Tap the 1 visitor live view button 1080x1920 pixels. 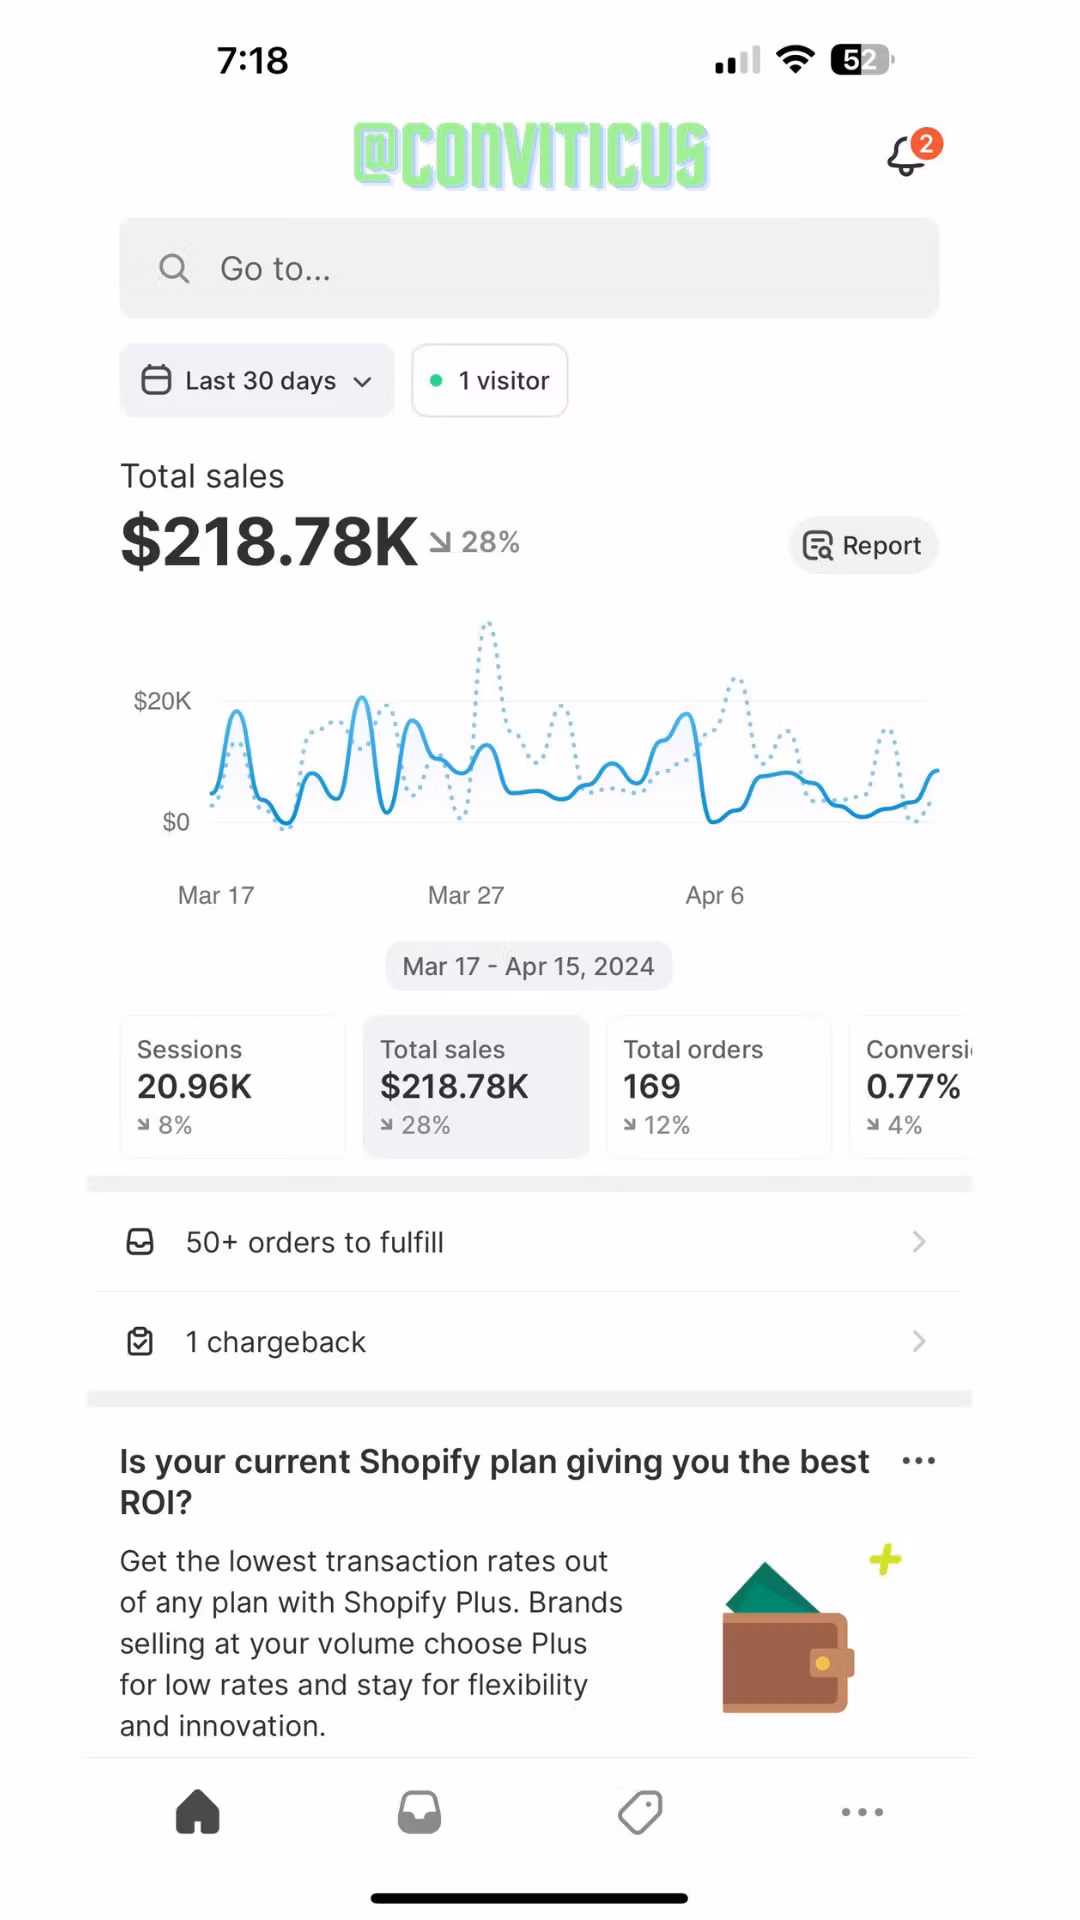click(x=489, y=380)
